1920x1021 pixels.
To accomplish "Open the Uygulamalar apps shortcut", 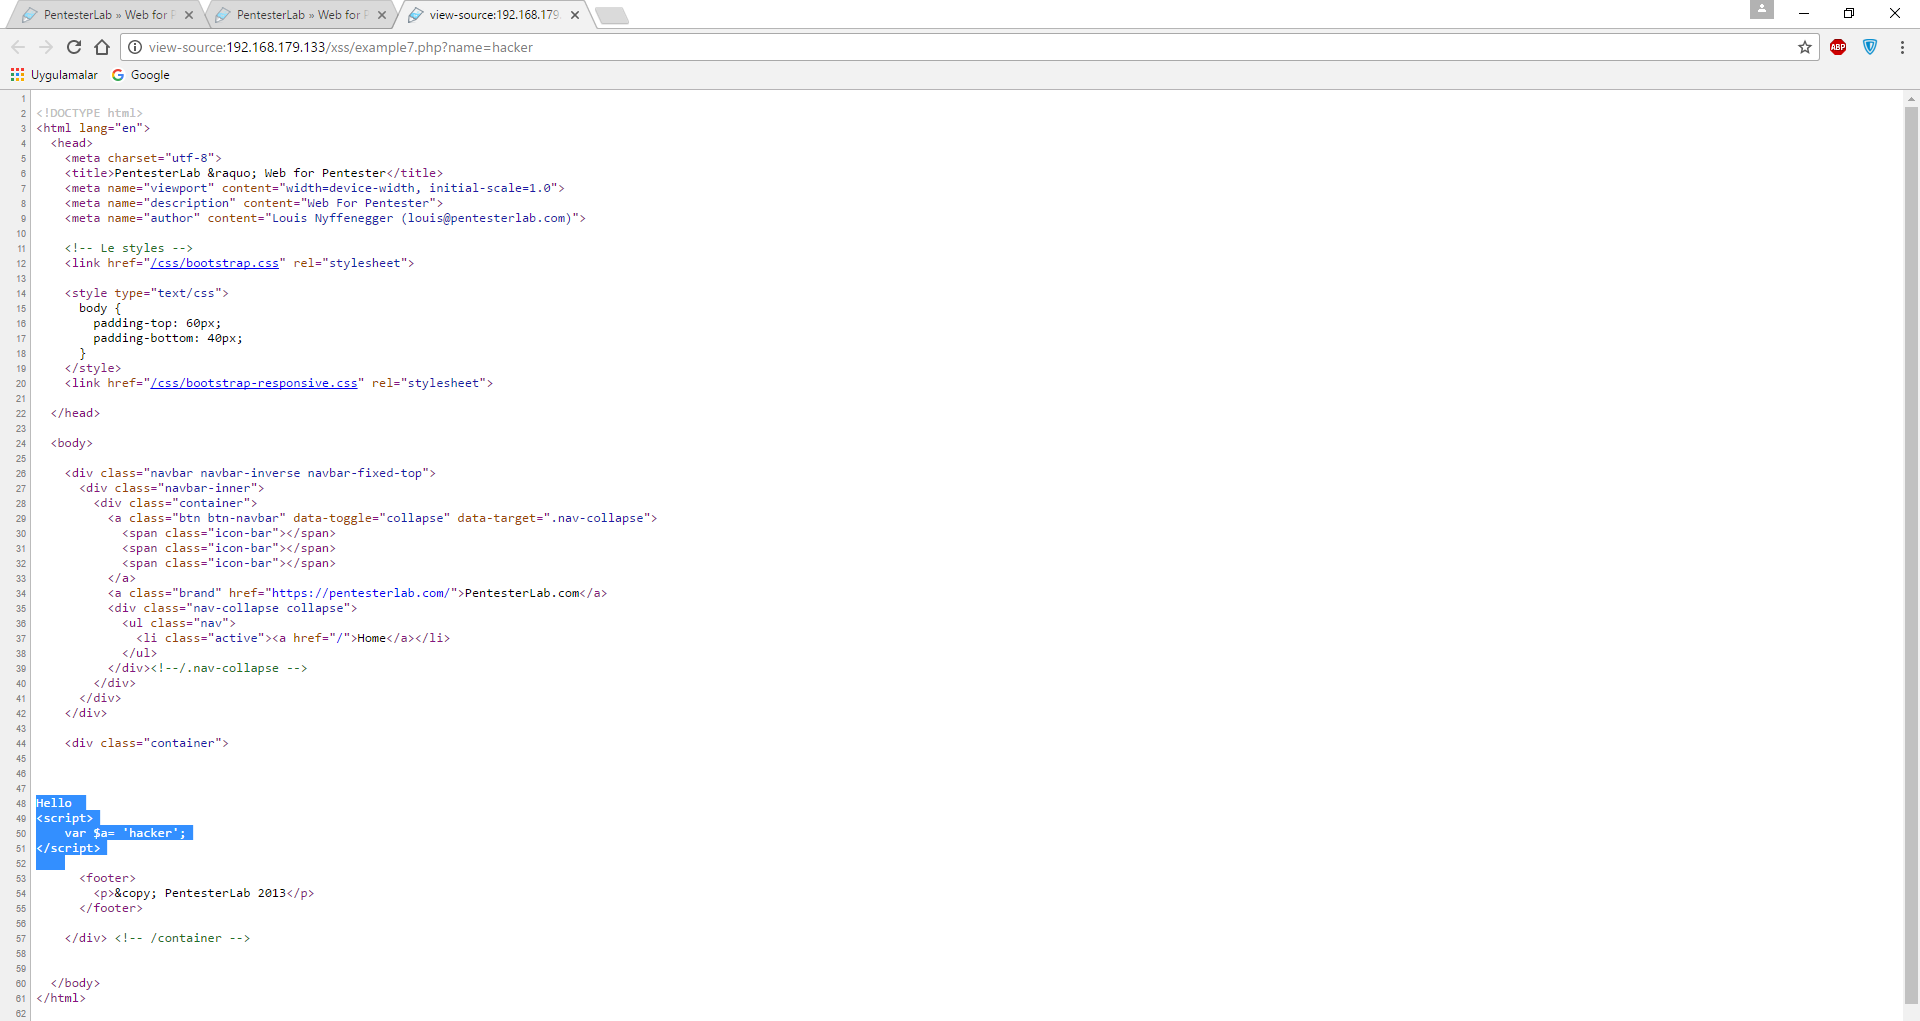I will click(x=54, y=75).
